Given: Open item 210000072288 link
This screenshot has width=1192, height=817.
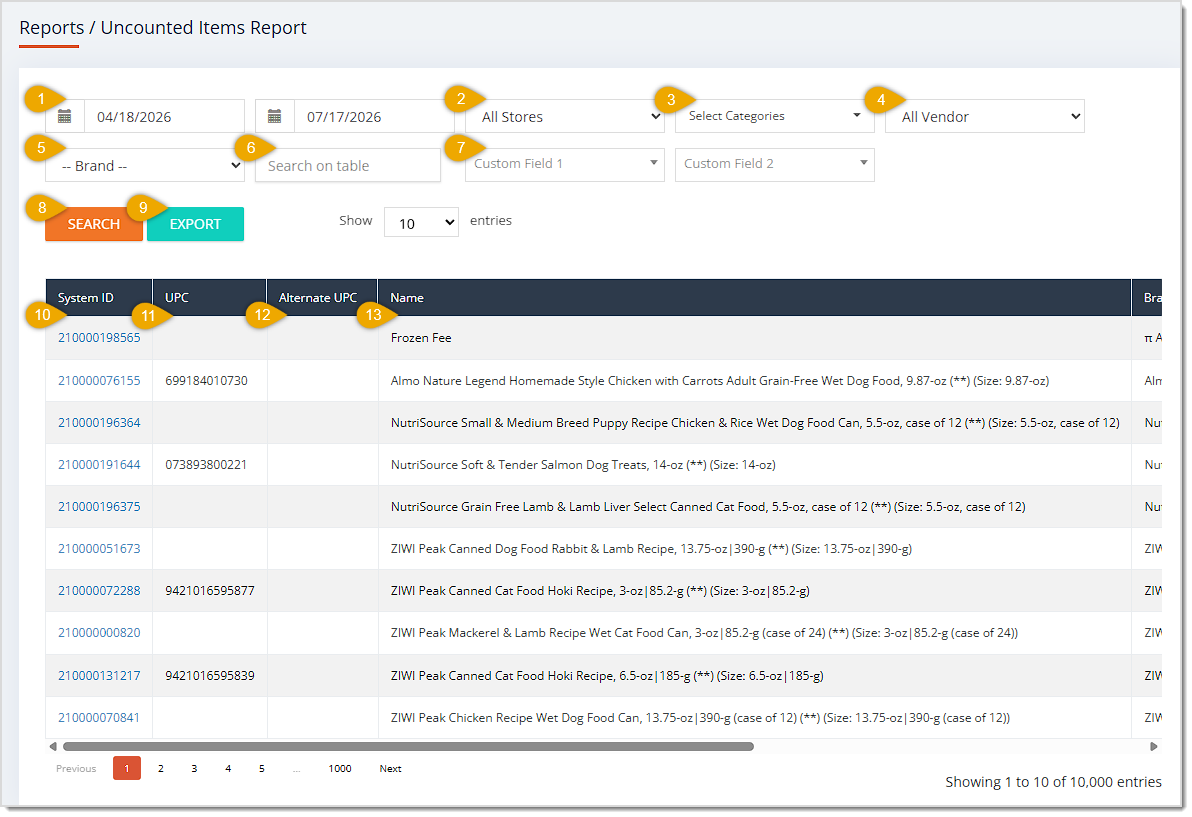Looking at the screenshot, I should click(100, 591).
